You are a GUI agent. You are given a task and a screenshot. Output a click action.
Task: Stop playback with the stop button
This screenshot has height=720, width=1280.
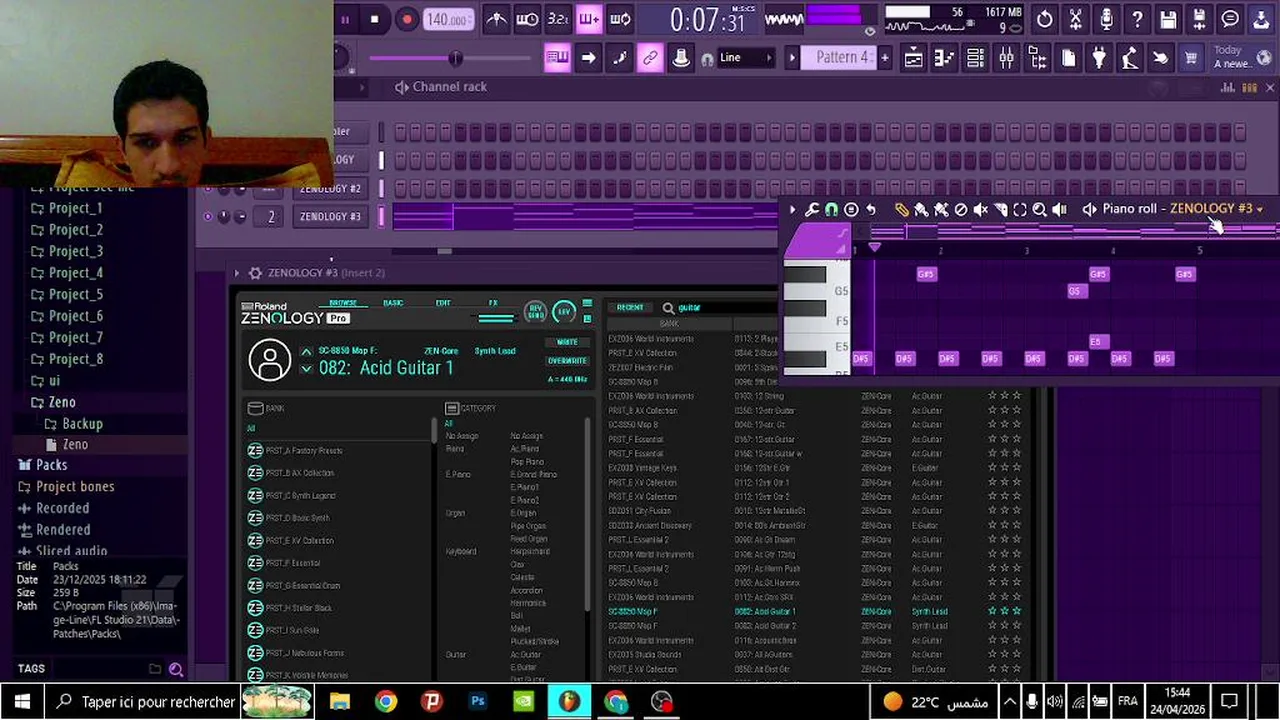pyautogui.click(x=374, y=19)
